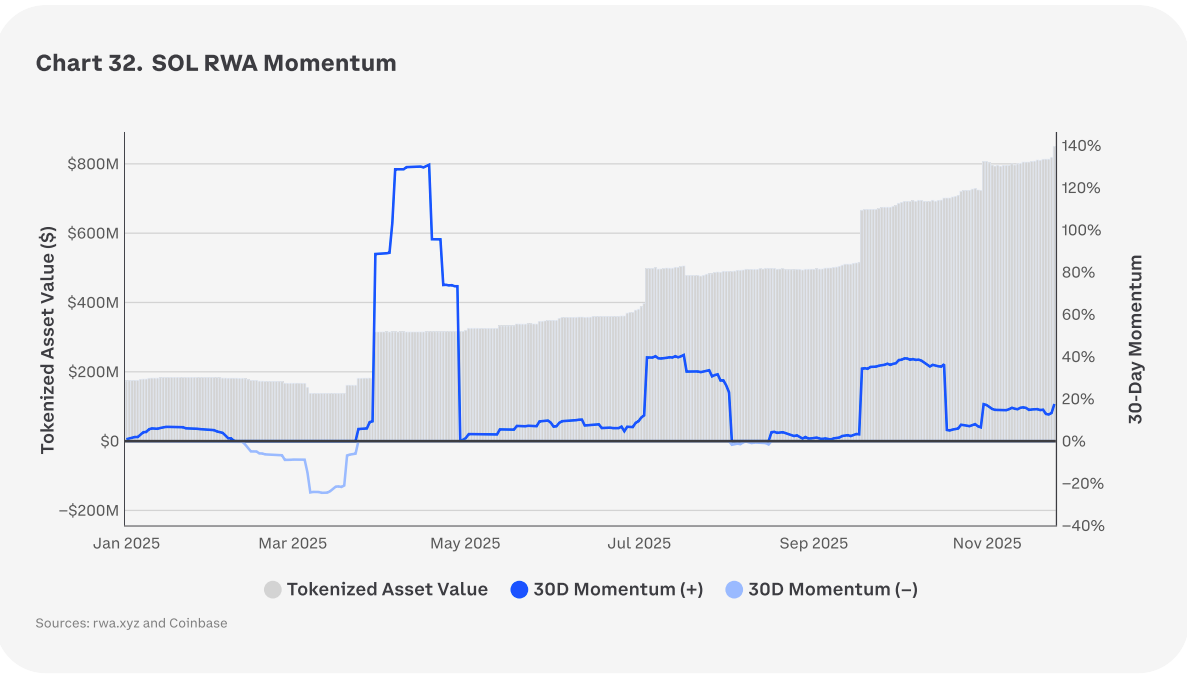
Task: Click the 0% right axis label
Action: [x=1076, y=442]
